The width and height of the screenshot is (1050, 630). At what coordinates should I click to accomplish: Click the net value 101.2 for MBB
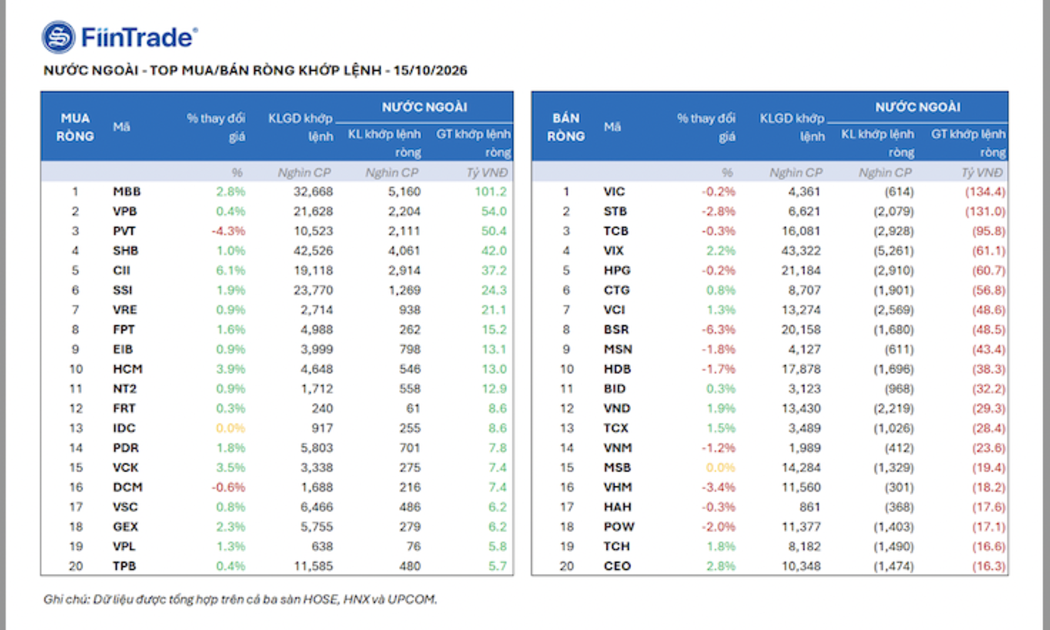click(x=491, y=191)
